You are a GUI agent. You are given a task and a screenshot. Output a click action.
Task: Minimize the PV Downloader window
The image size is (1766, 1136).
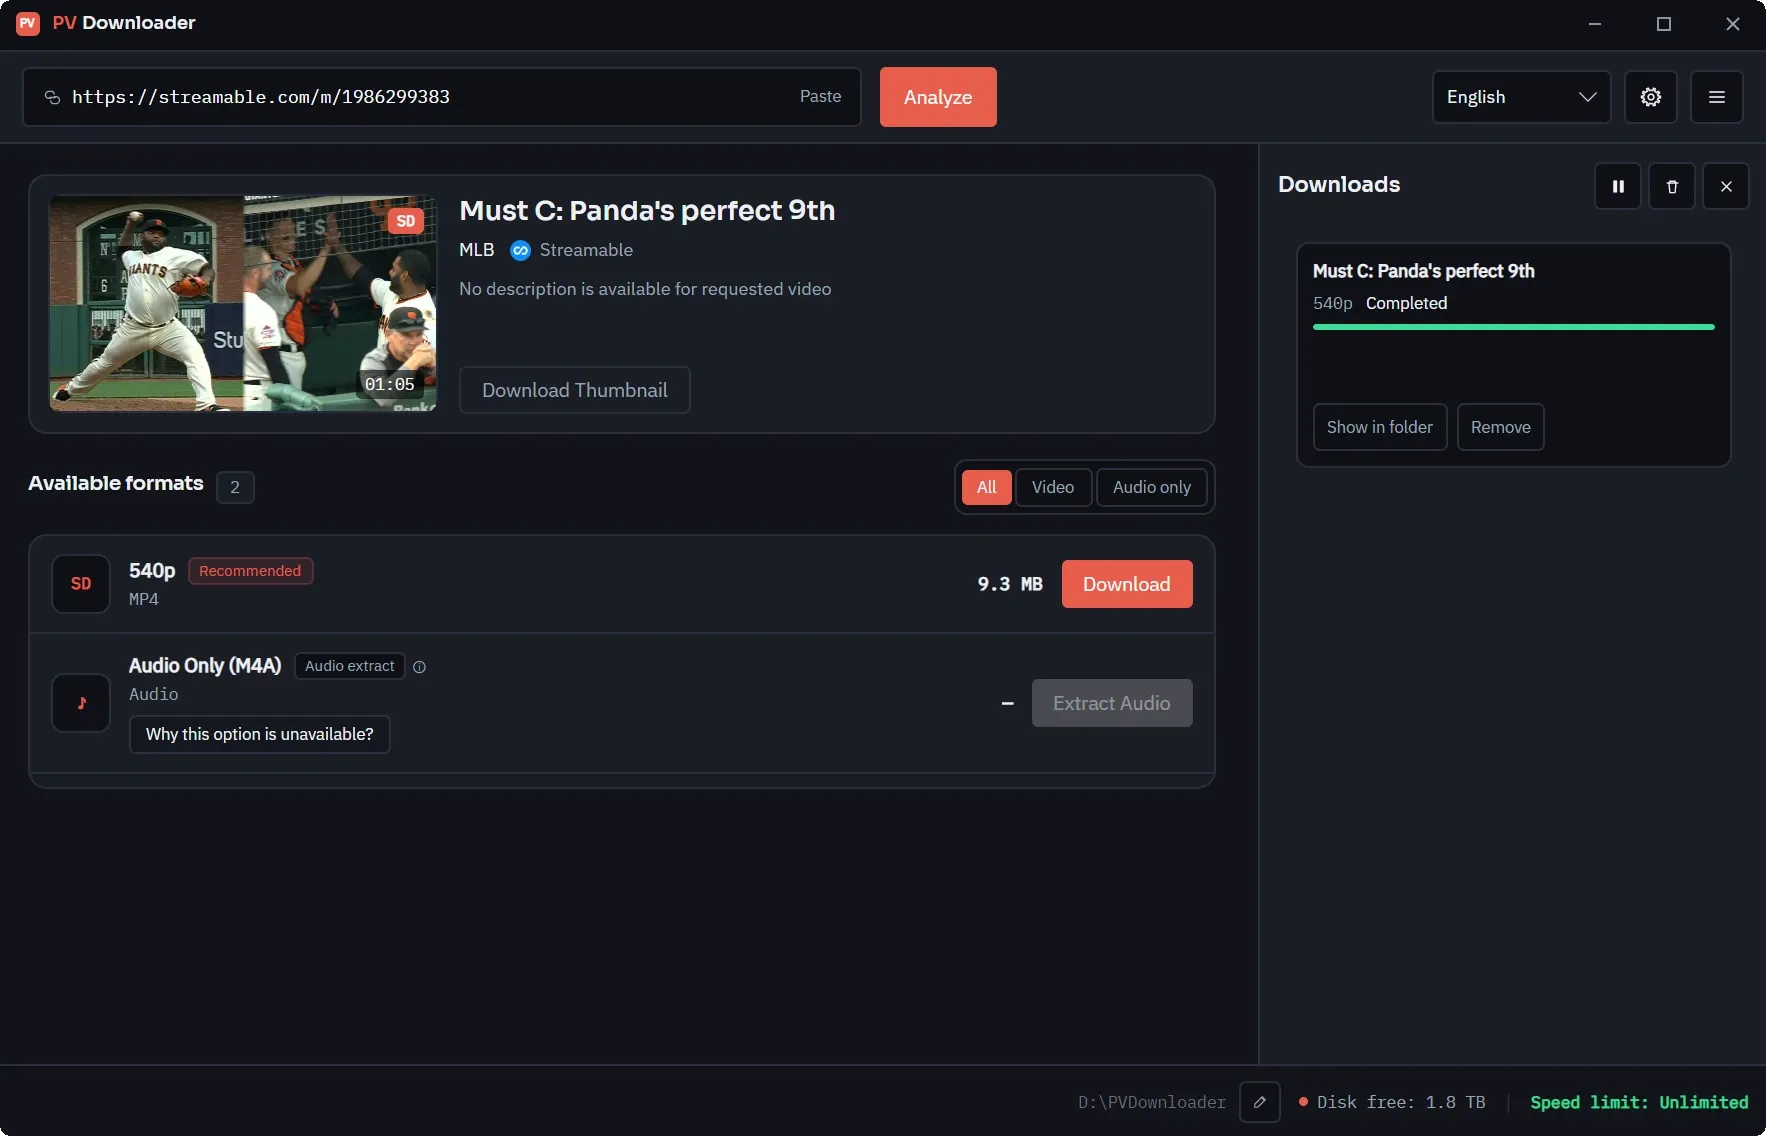1595,24
